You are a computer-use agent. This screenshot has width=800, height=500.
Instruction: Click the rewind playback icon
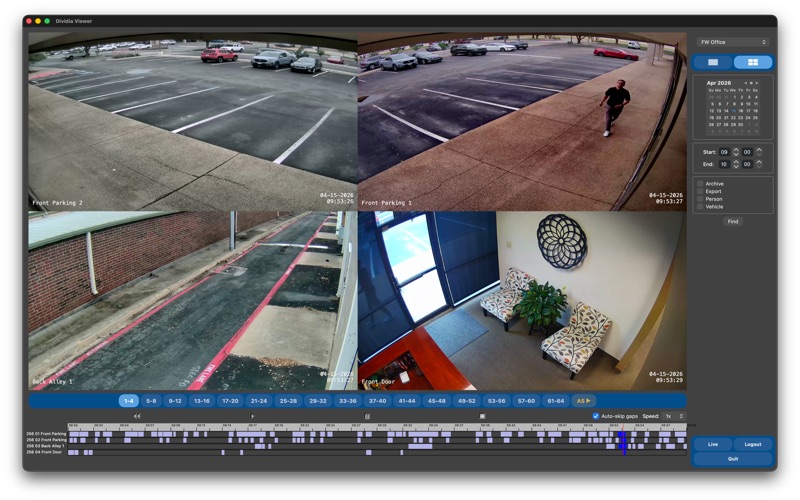137,416
